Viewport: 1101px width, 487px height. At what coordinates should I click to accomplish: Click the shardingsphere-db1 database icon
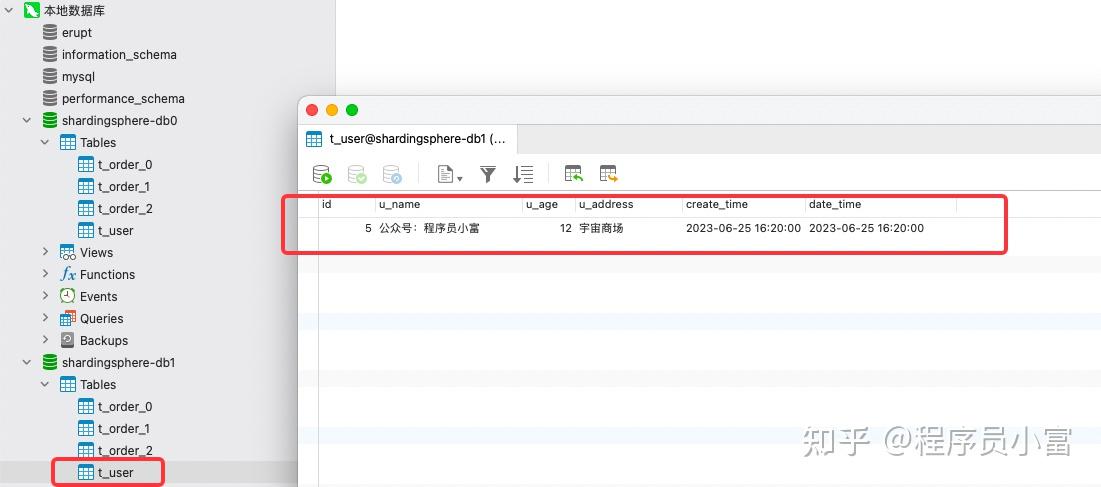50,362
